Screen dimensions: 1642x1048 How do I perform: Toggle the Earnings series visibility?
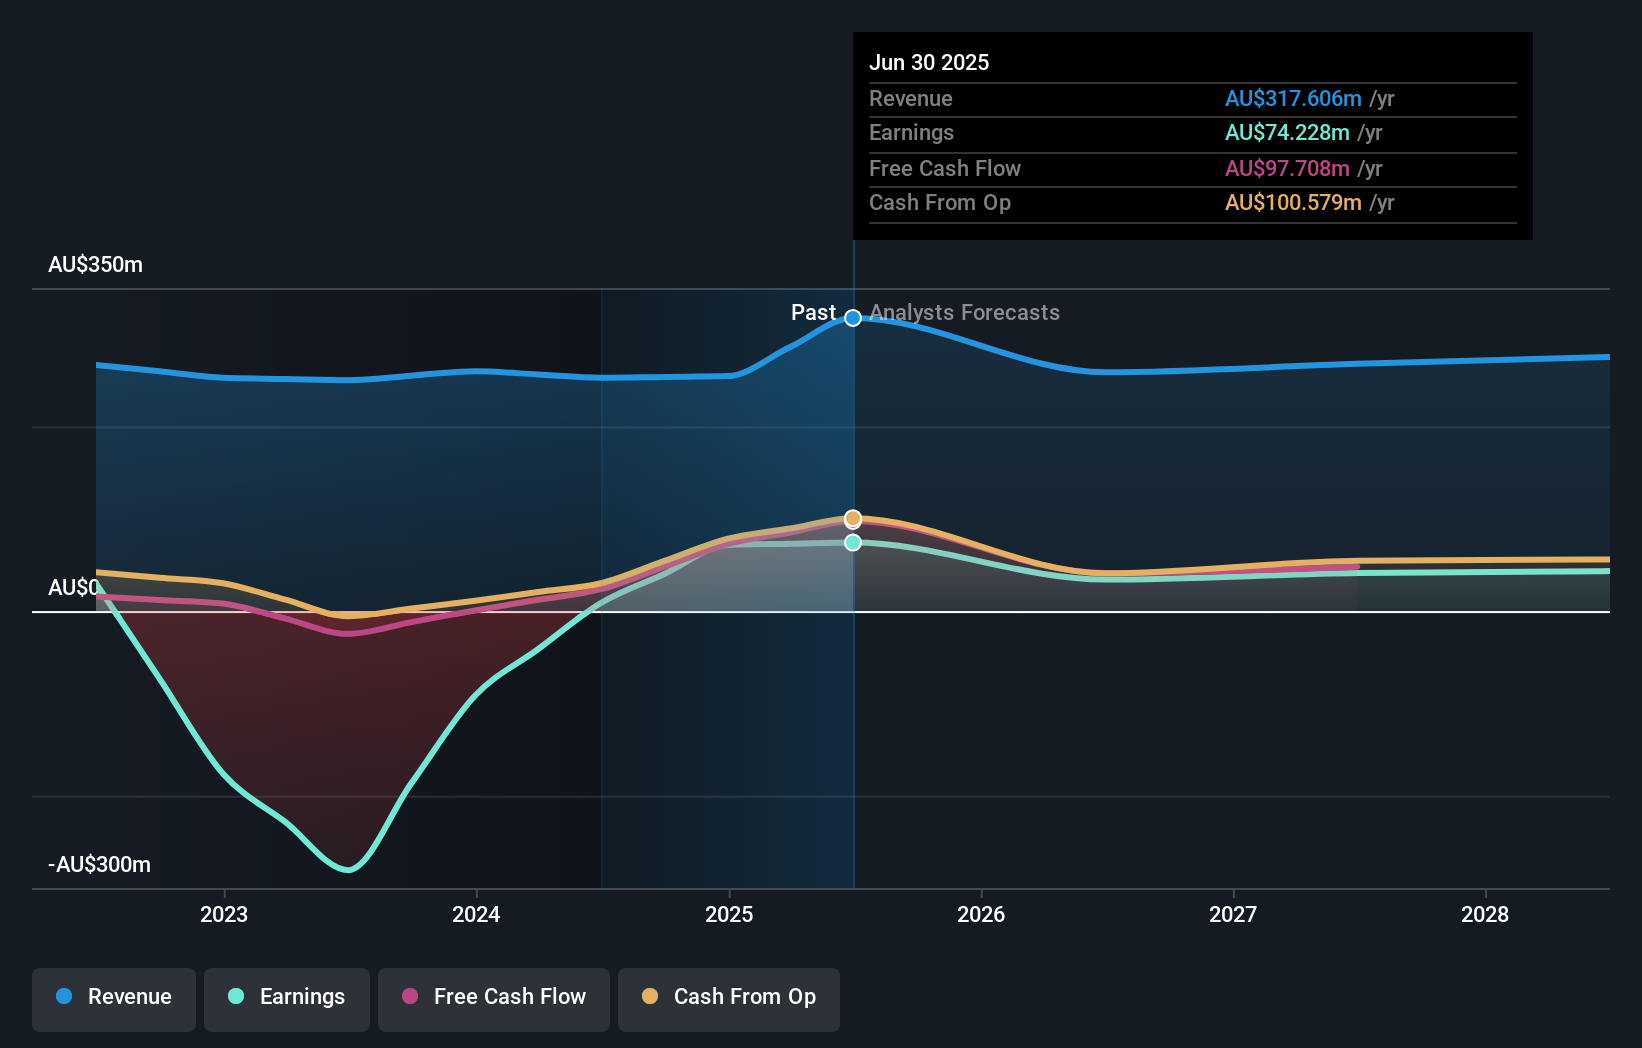pos(287,997)
